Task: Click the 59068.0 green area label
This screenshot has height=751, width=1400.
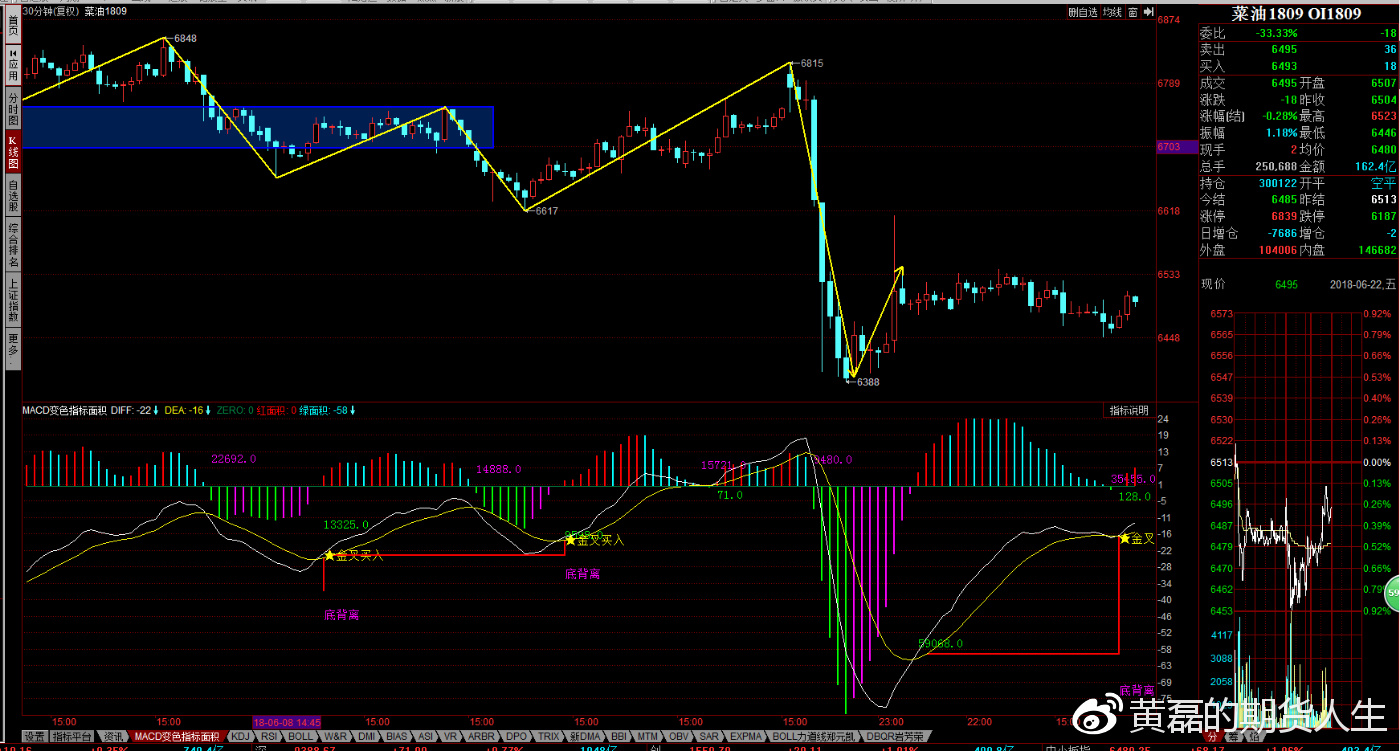Action: 940,644
